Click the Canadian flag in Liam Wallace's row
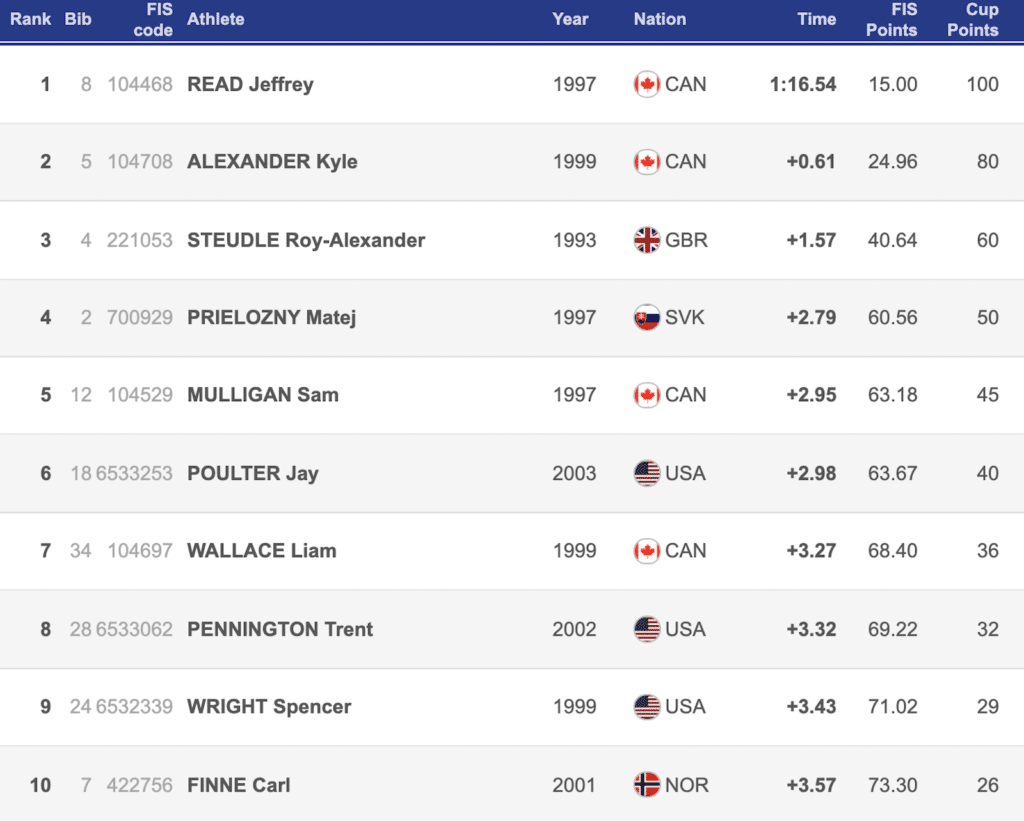1024x821 pixels. [x=646, y=551]
